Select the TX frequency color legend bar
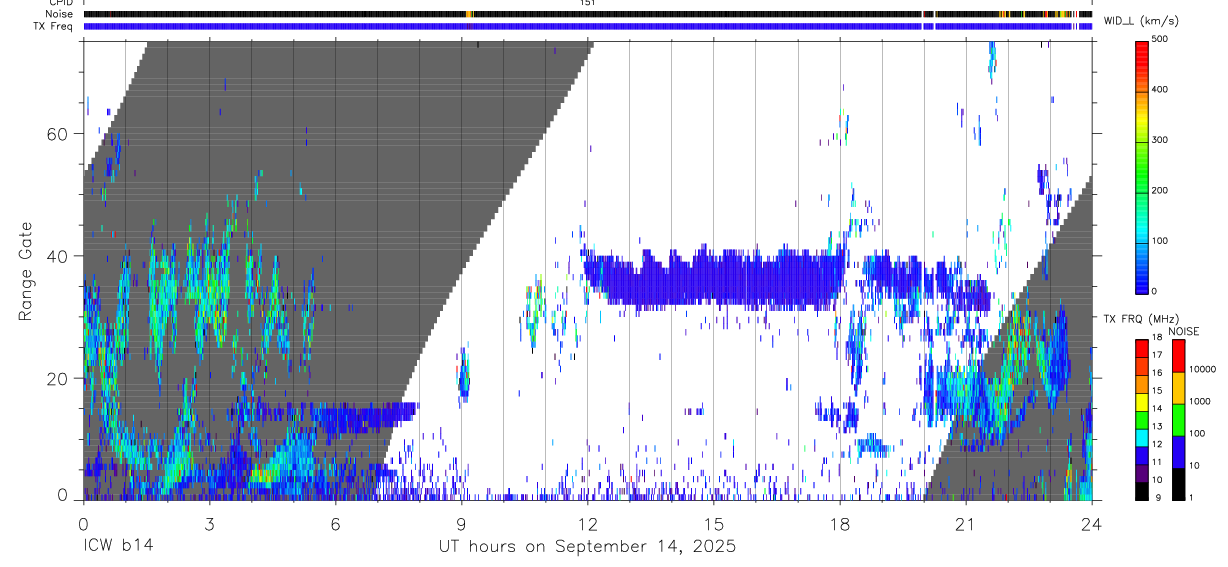Image resolution: width=1228 pixels, height=567 pixels. click(1142, 419)
